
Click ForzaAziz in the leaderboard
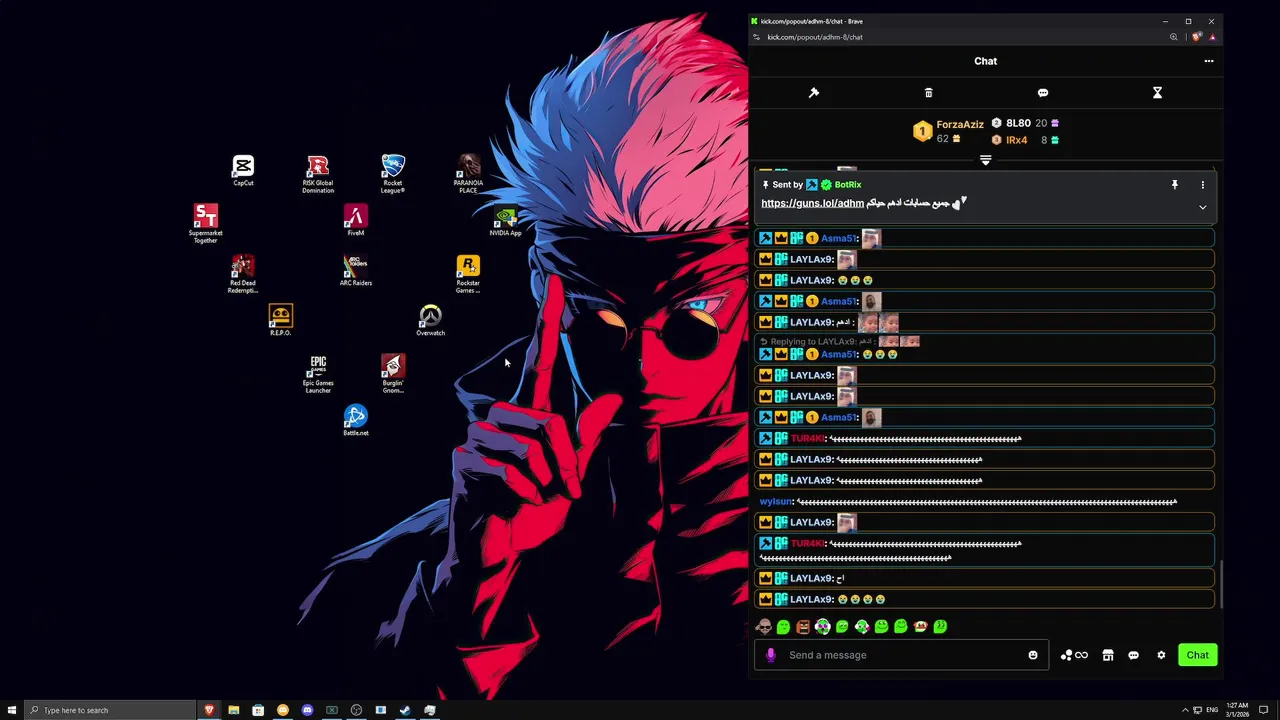click(960, 125)
